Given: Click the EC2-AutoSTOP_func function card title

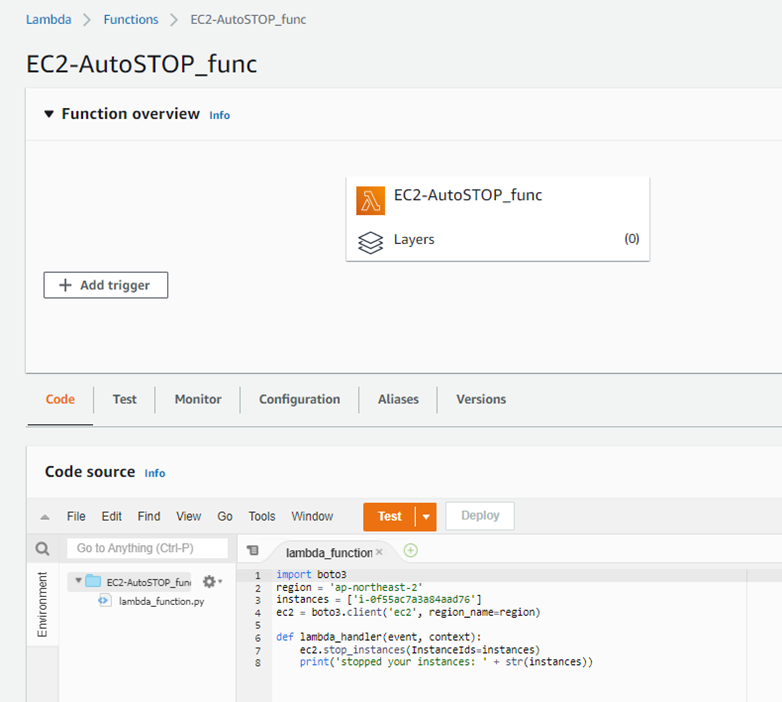Looking at the screenshot, I should (x=468, y=195).
